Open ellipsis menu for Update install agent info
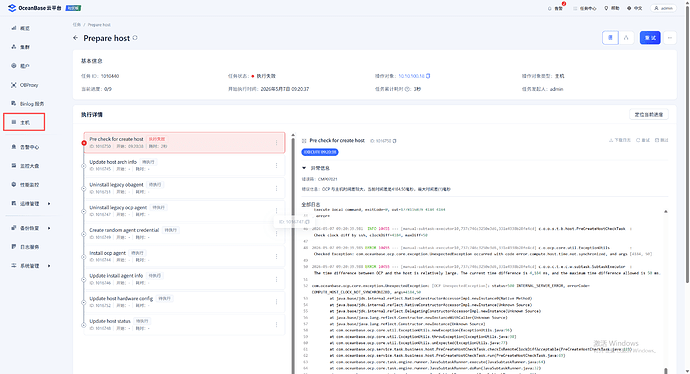Screen dimensions: 690x374 276,279
